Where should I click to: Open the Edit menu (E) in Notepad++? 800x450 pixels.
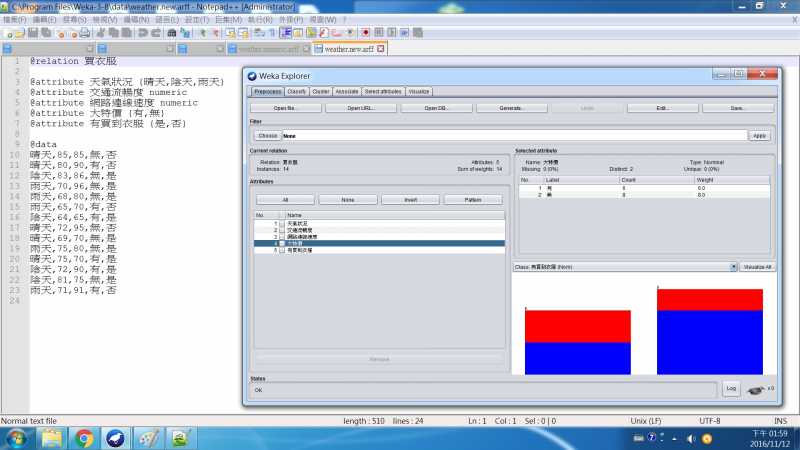tap(44, 19)
